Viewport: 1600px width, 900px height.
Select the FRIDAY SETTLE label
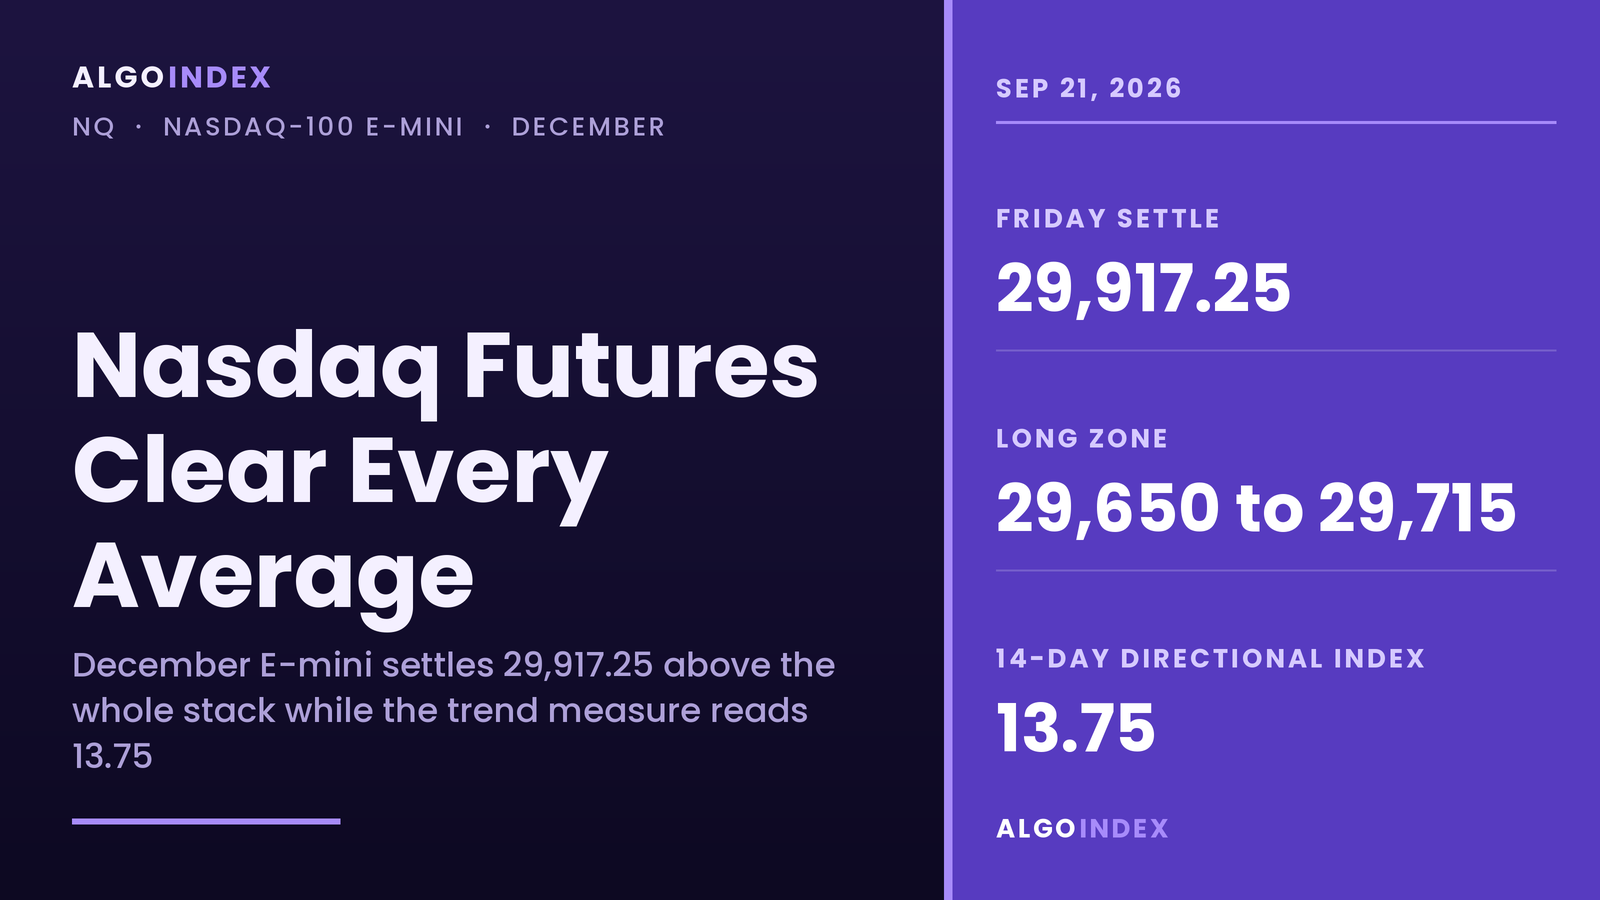pos(1108,219)
